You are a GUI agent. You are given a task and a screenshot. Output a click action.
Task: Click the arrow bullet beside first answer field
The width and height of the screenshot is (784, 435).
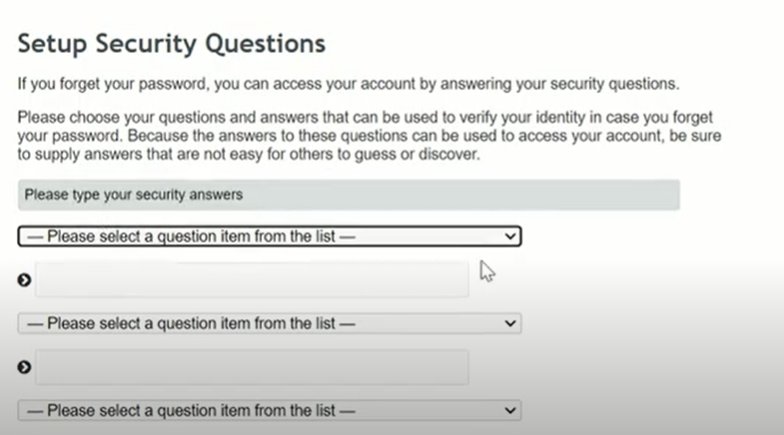pos(25,281)
